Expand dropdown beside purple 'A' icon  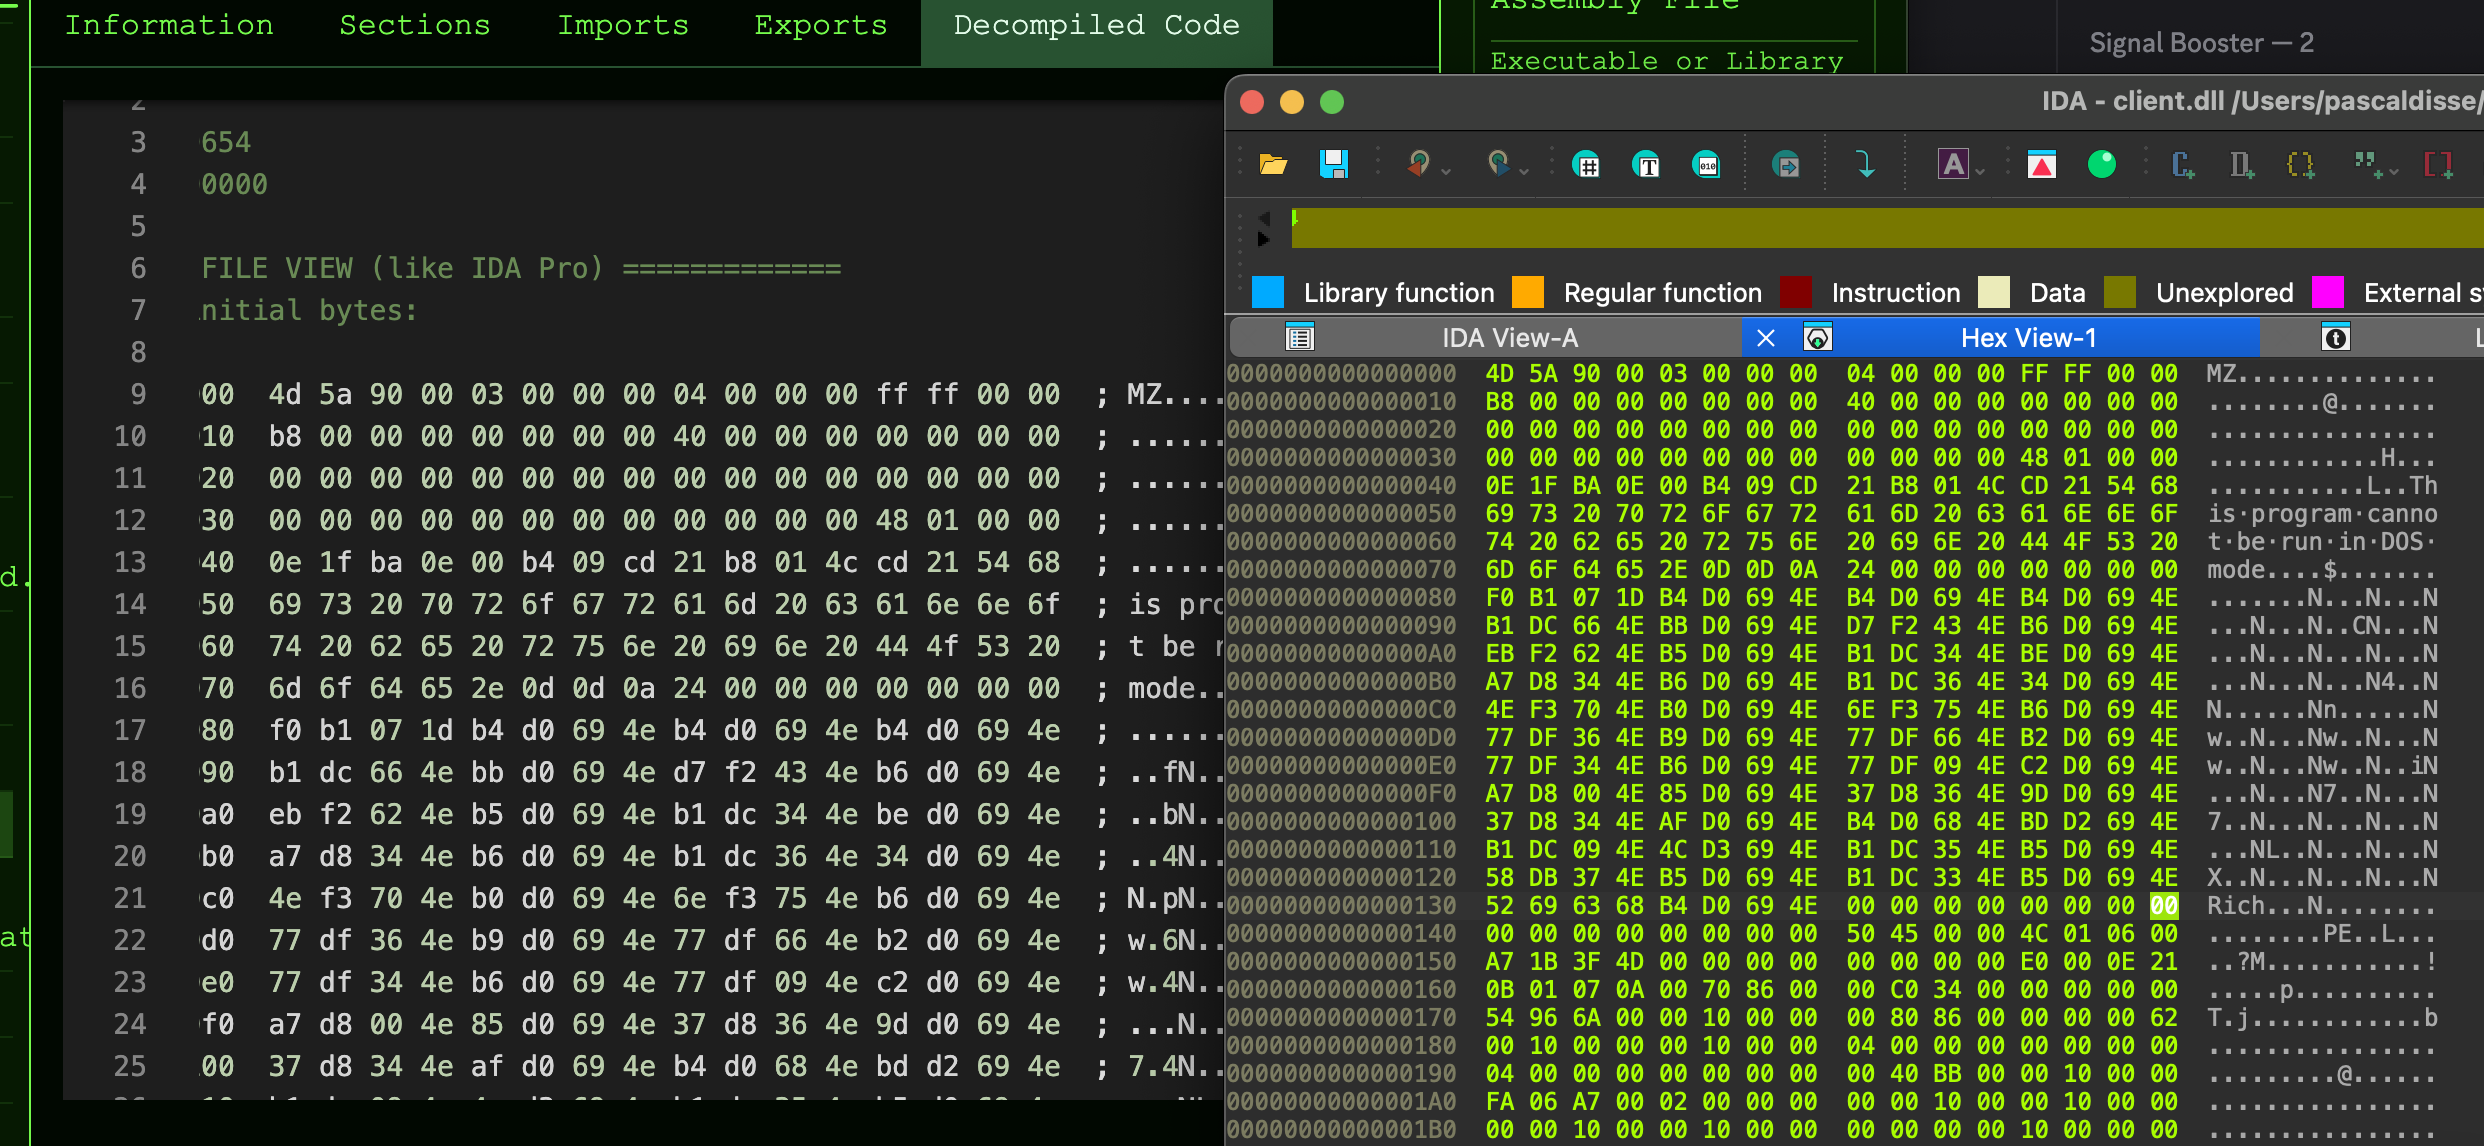click(1980, 172)
